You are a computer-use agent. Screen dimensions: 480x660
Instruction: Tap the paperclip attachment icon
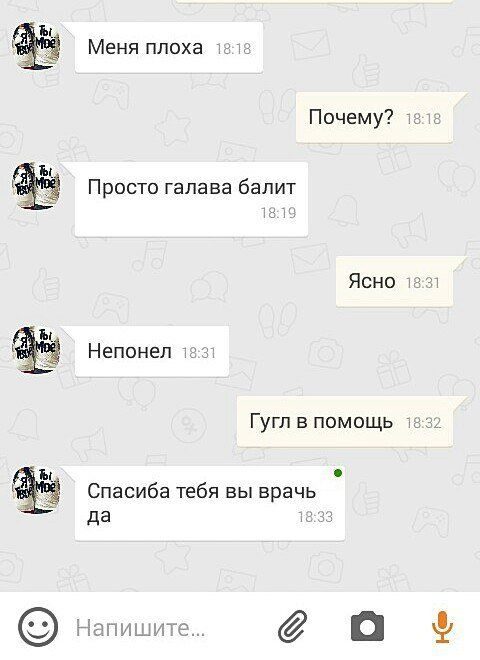(x=293, y=627)
